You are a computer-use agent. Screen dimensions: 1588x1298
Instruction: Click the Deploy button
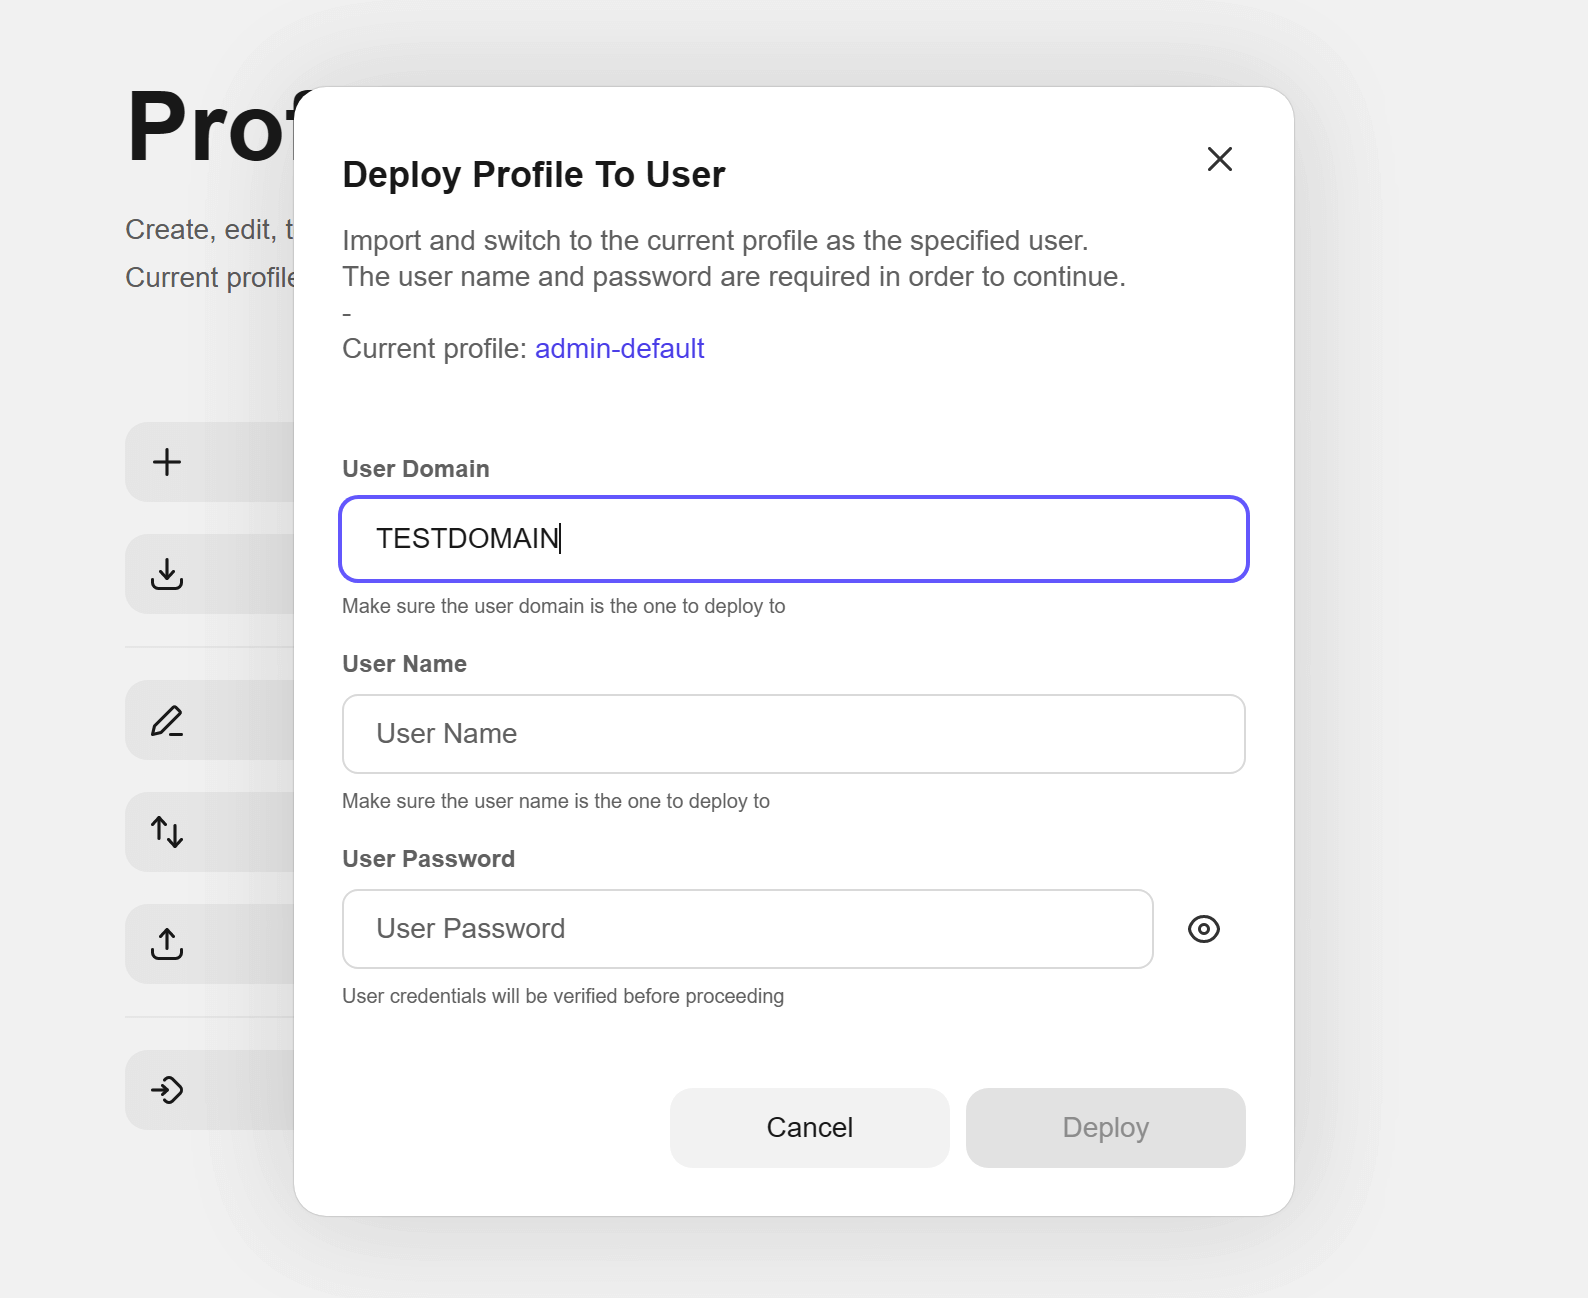(x=1106, y=1128)
